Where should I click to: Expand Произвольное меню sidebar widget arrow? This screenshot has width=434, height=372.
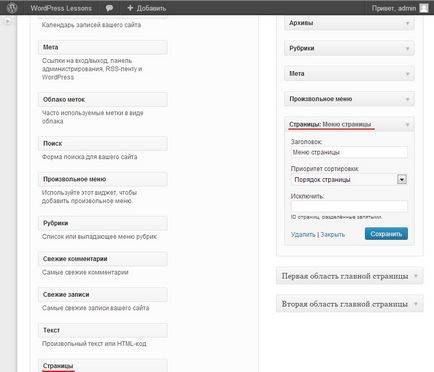tap(407, 99)
